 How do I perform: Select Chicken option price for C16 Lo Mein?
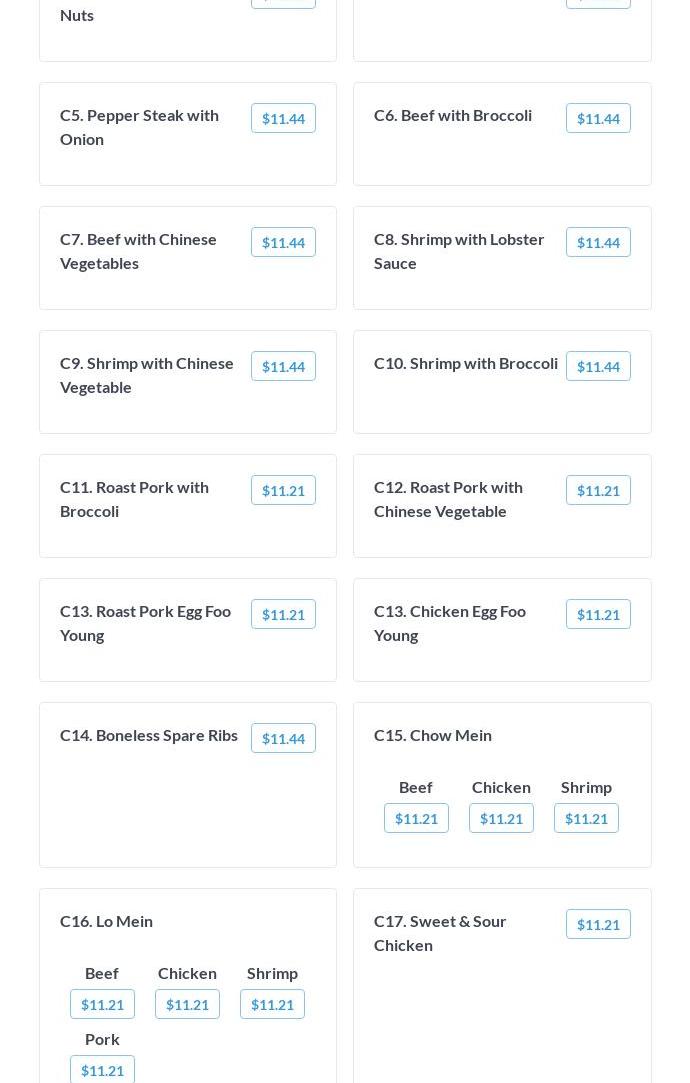187,1004
